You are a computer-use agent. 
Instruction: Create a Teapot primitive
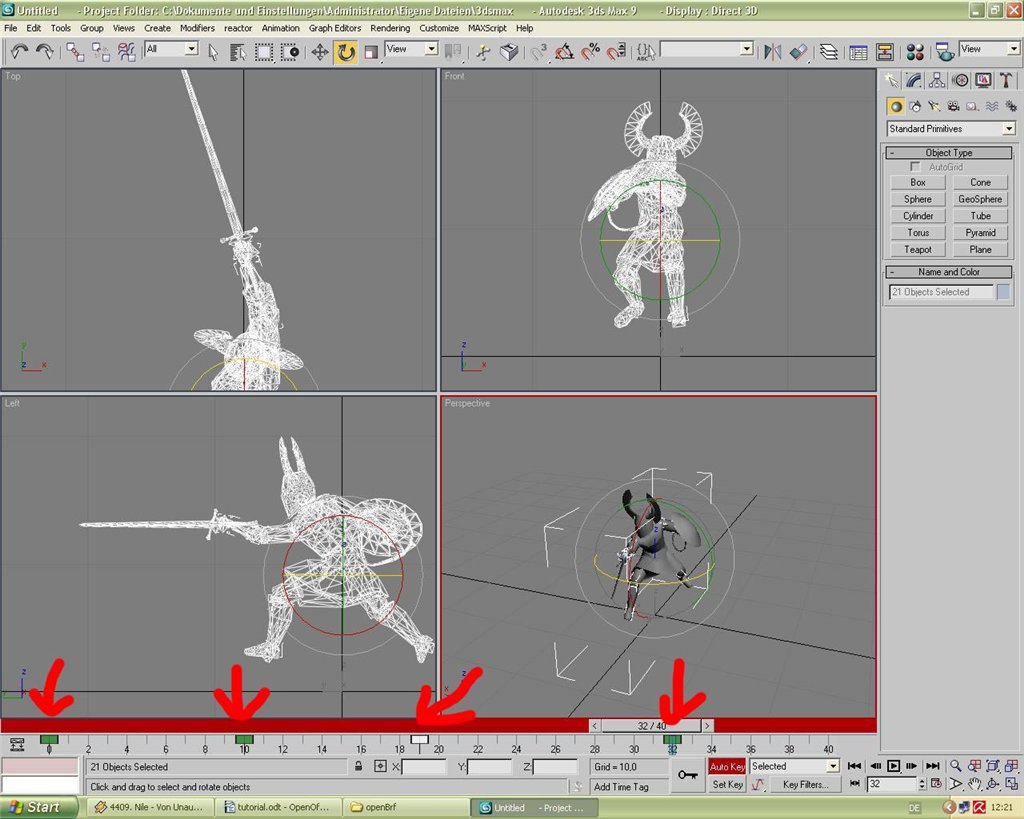tap(918, 249)
